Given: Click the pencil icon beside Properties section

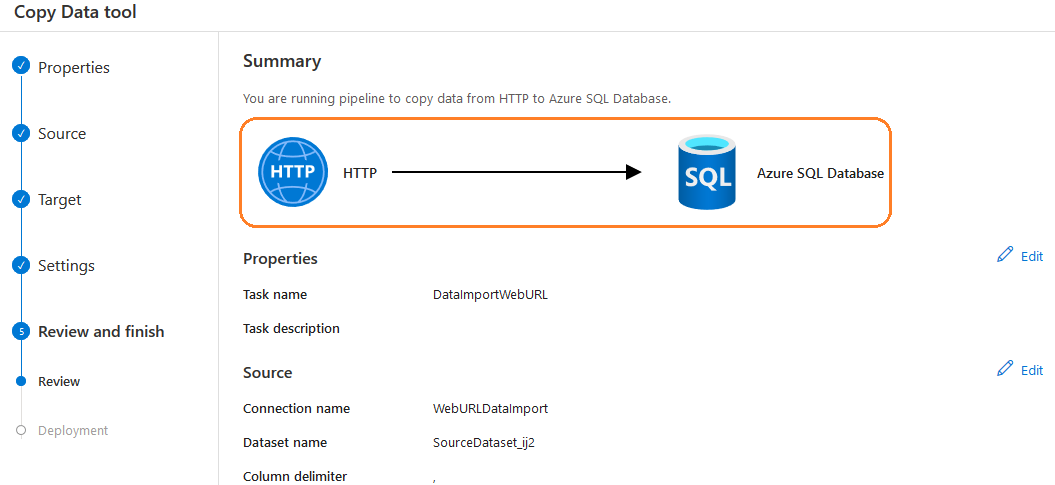Looking at the screenshot, I should pyautogui.click(x=1005, y=255).
